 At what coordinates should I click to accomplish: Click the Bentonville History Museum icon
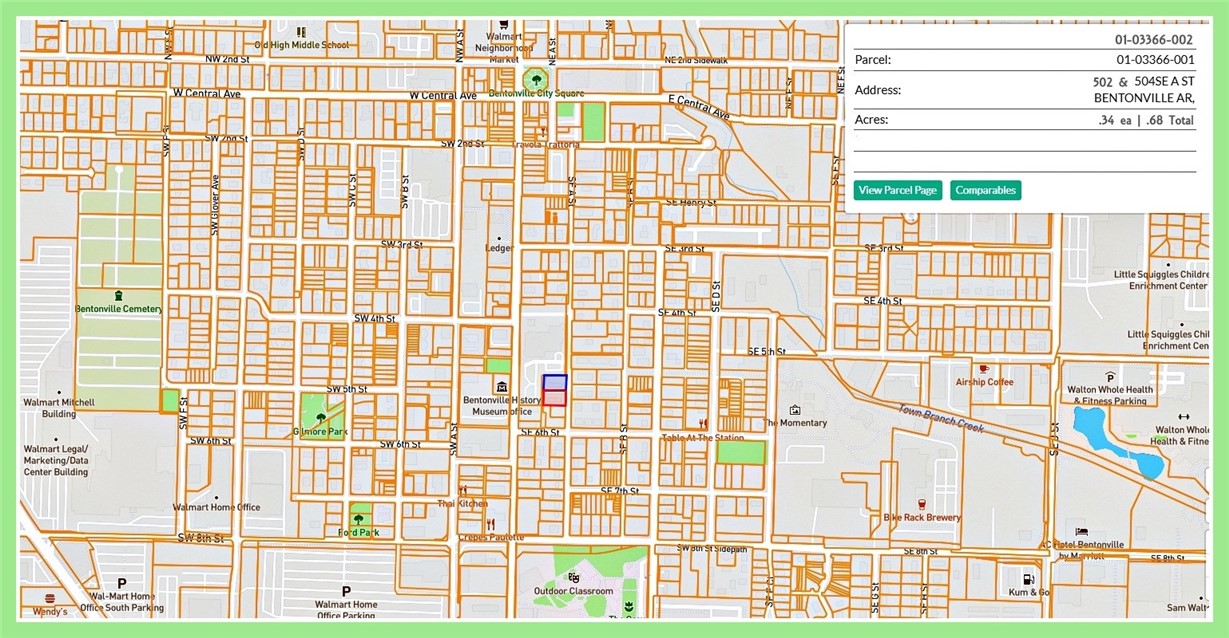click(x=501, y=386)
